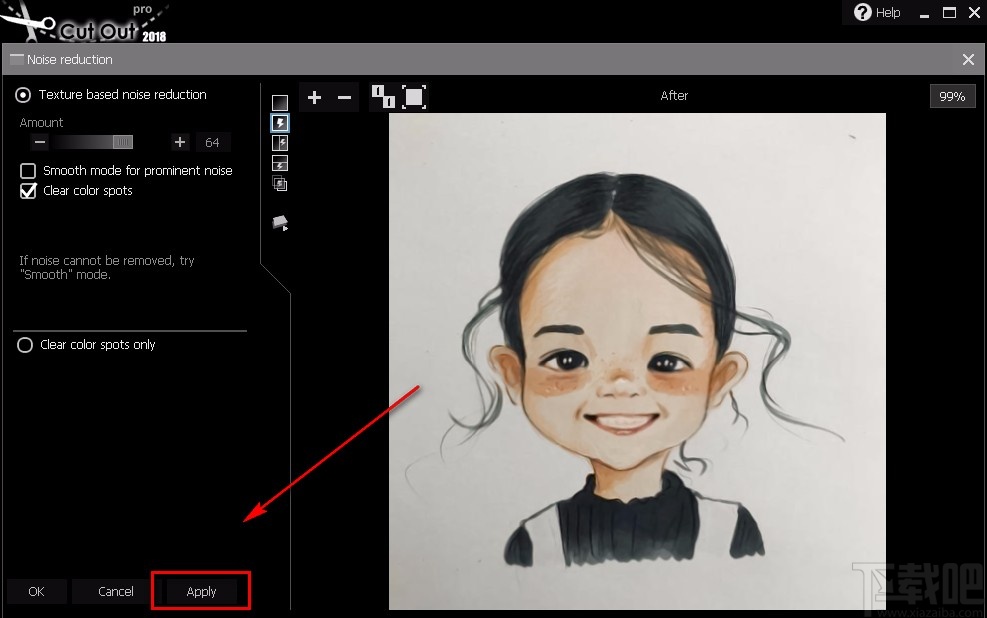Select the single preview view icon
987x618 pixels.
[280, 100]
